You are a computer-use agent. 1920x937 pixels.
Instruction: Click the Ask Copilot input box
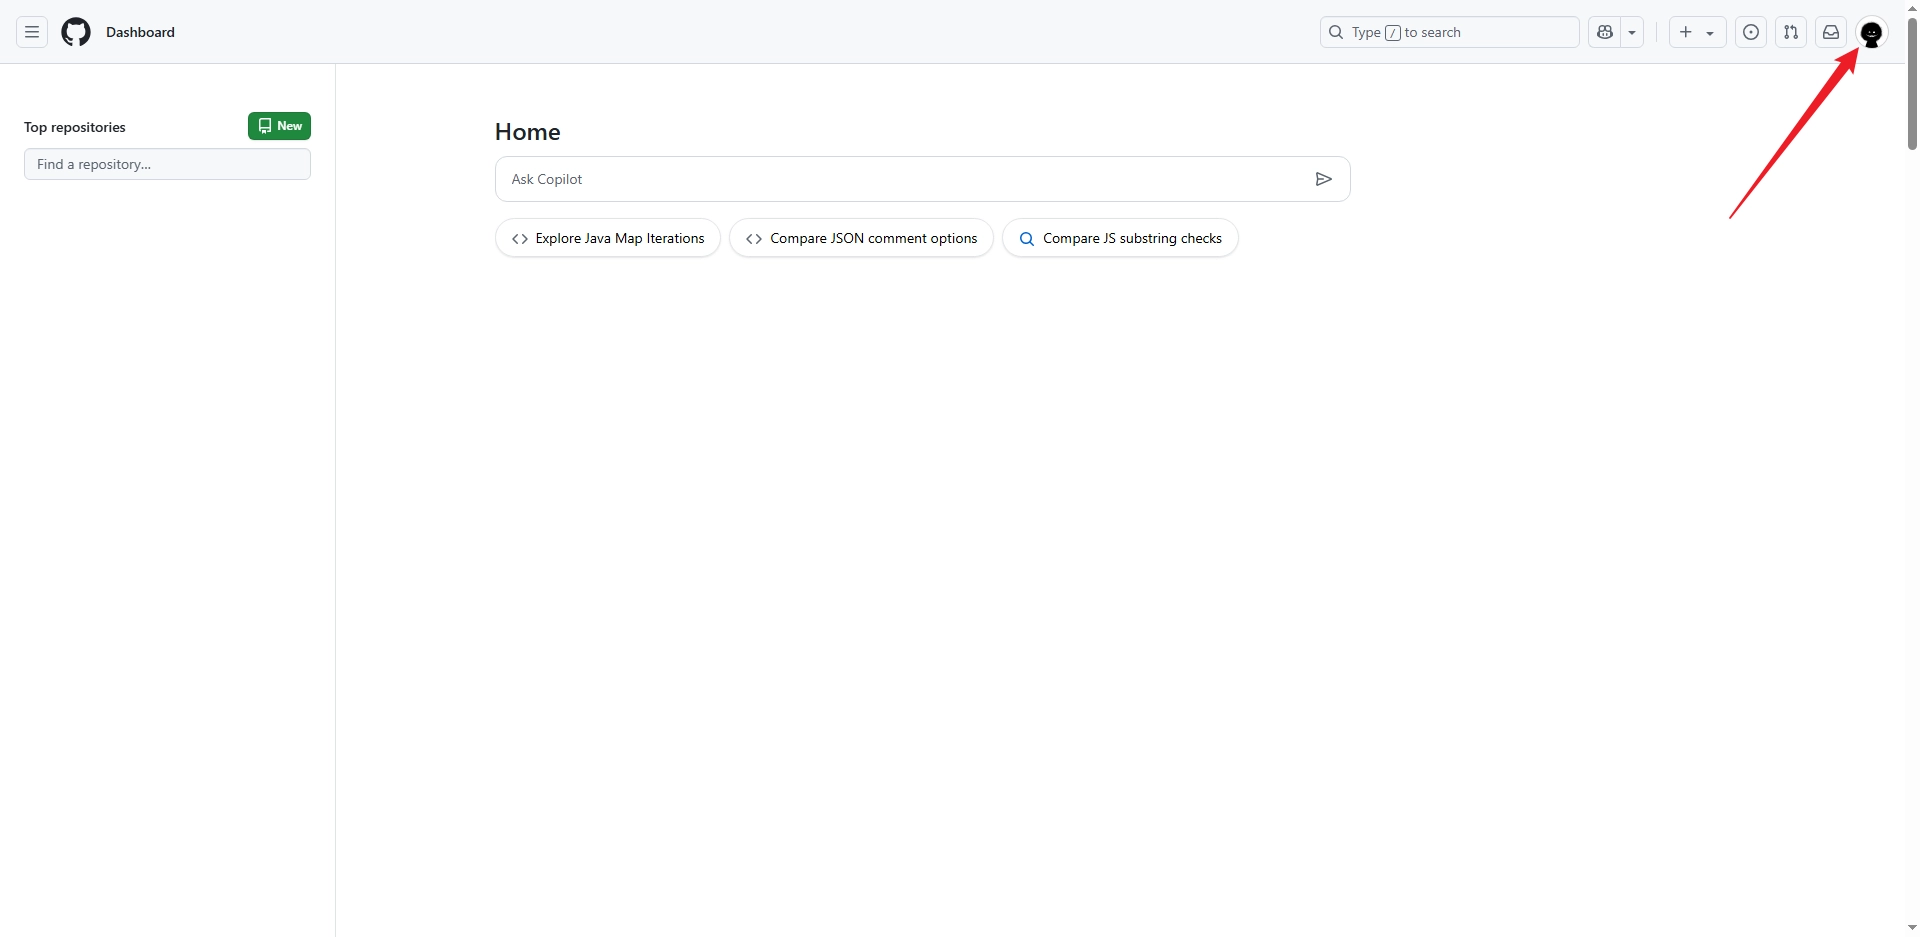(x=922, y=179)
